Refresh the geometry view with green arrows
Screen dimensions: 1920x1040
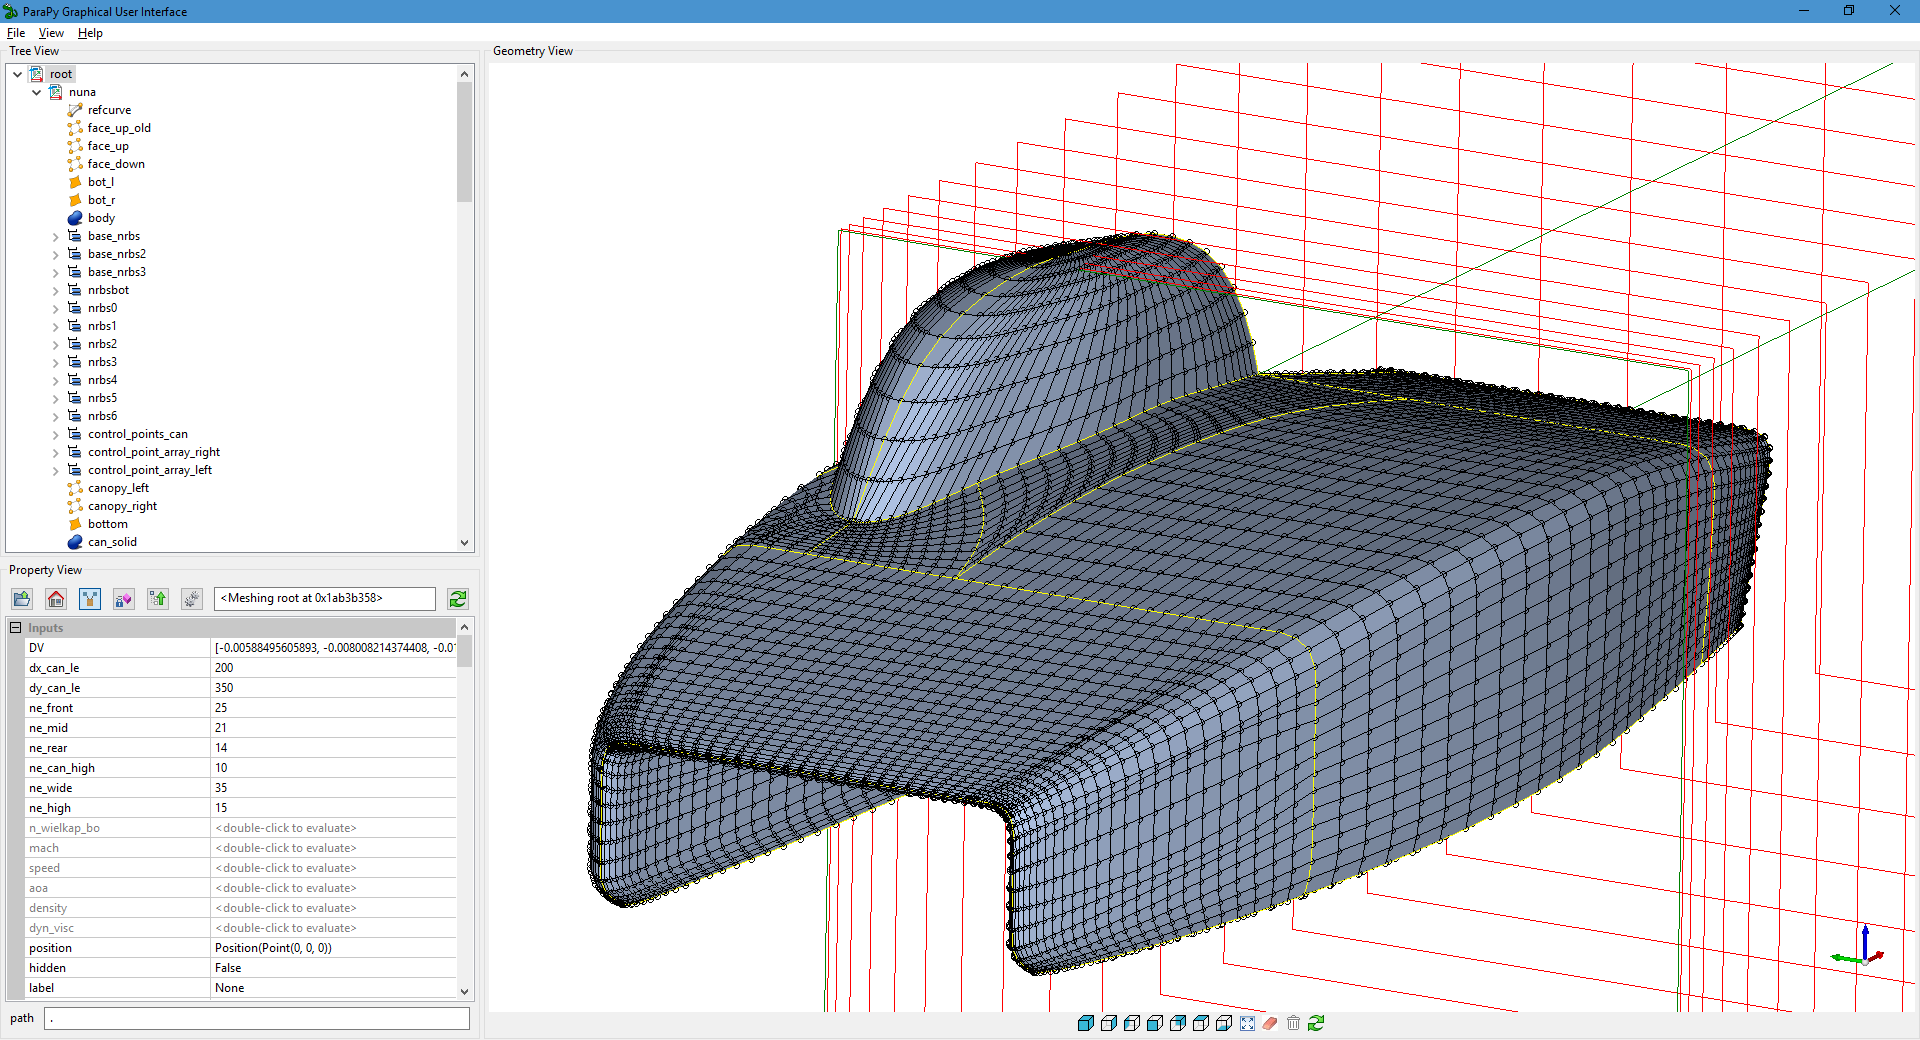click(1316, 1023)
